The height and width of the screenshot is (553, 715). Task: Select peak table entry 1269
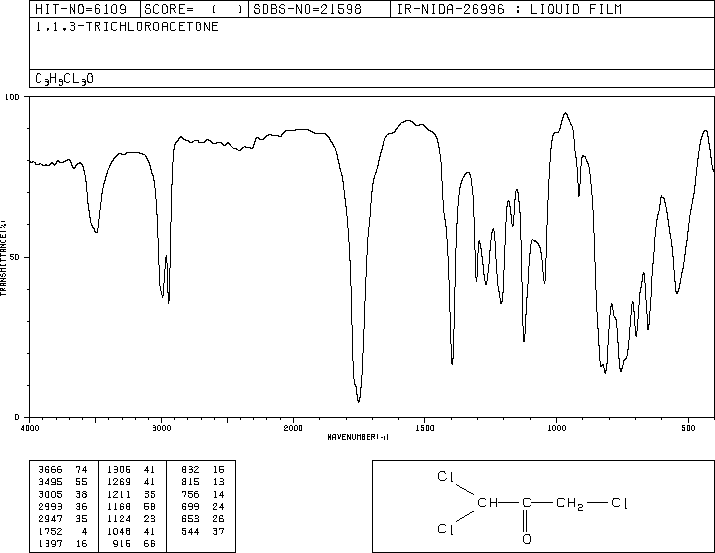[x=131, y=482]
